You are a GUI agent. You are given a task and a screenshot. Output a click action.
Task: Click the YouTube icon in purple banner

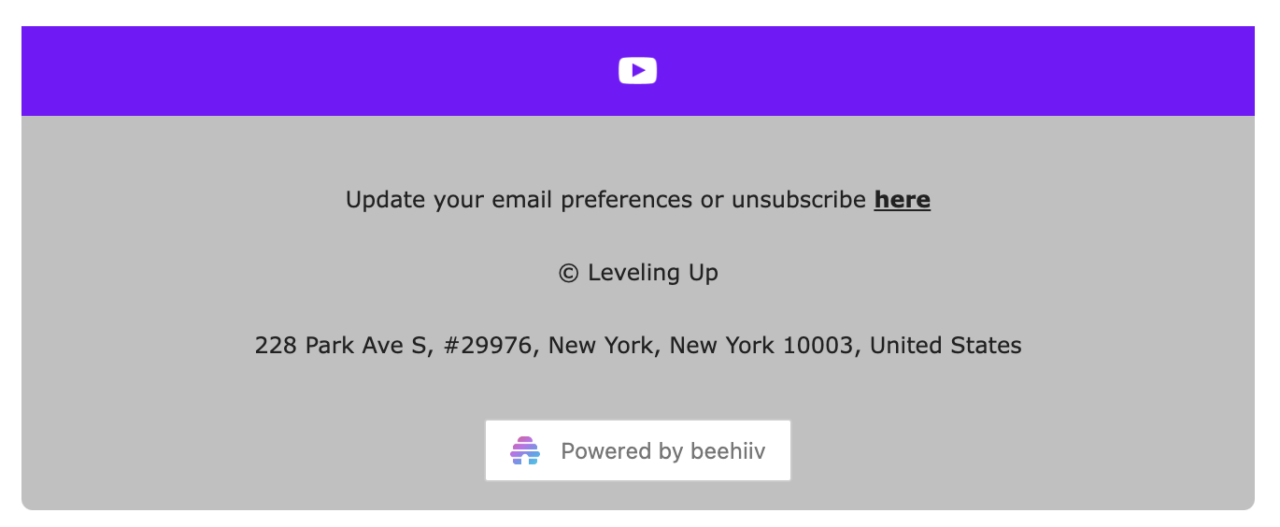click(x=637, y=71)
